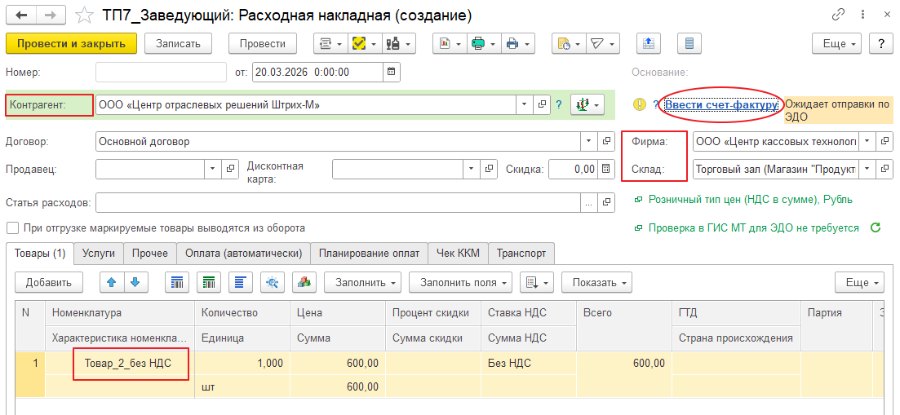Expand the Контрагент dropdown list

(x=524, y=105)
